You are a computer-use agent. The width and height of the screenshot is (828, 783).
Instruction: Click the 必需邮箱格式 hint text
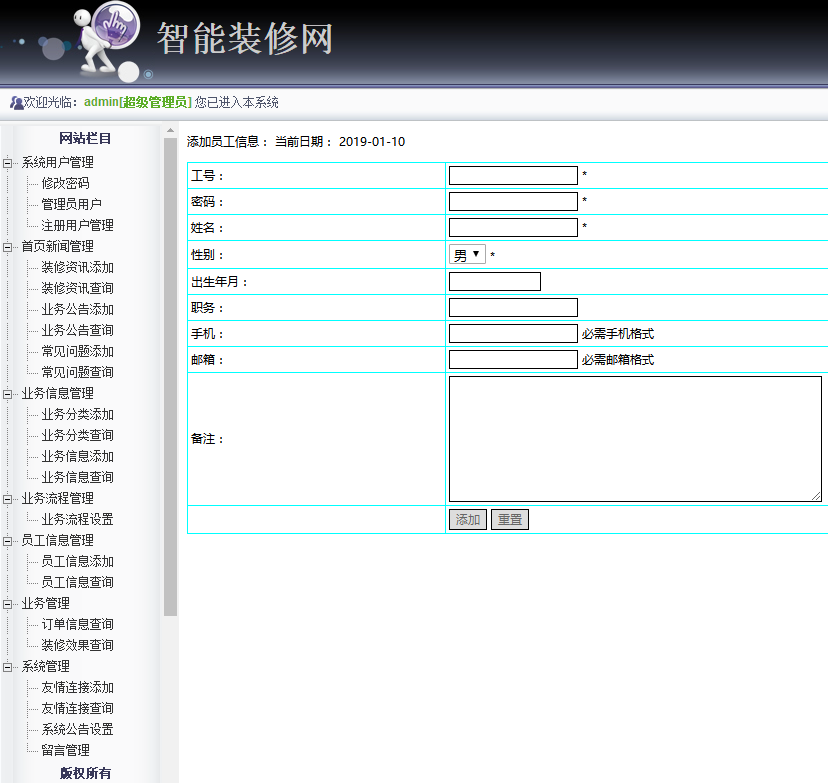point(618,360)
